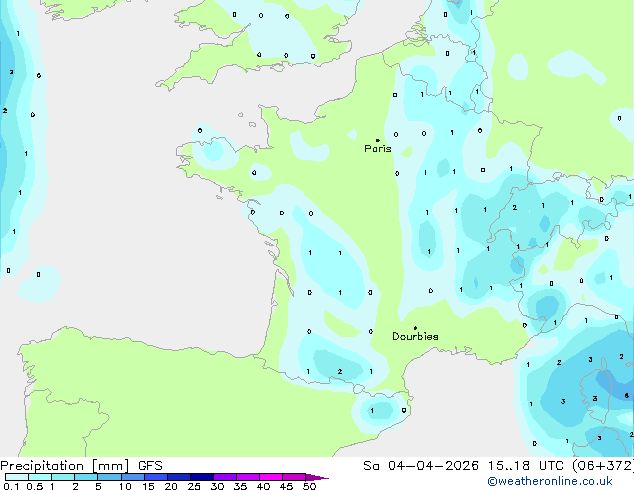Pick the 1–2 mm legend swatch
Viewport: 634px width, 490px height.
[x=63, y=477]
